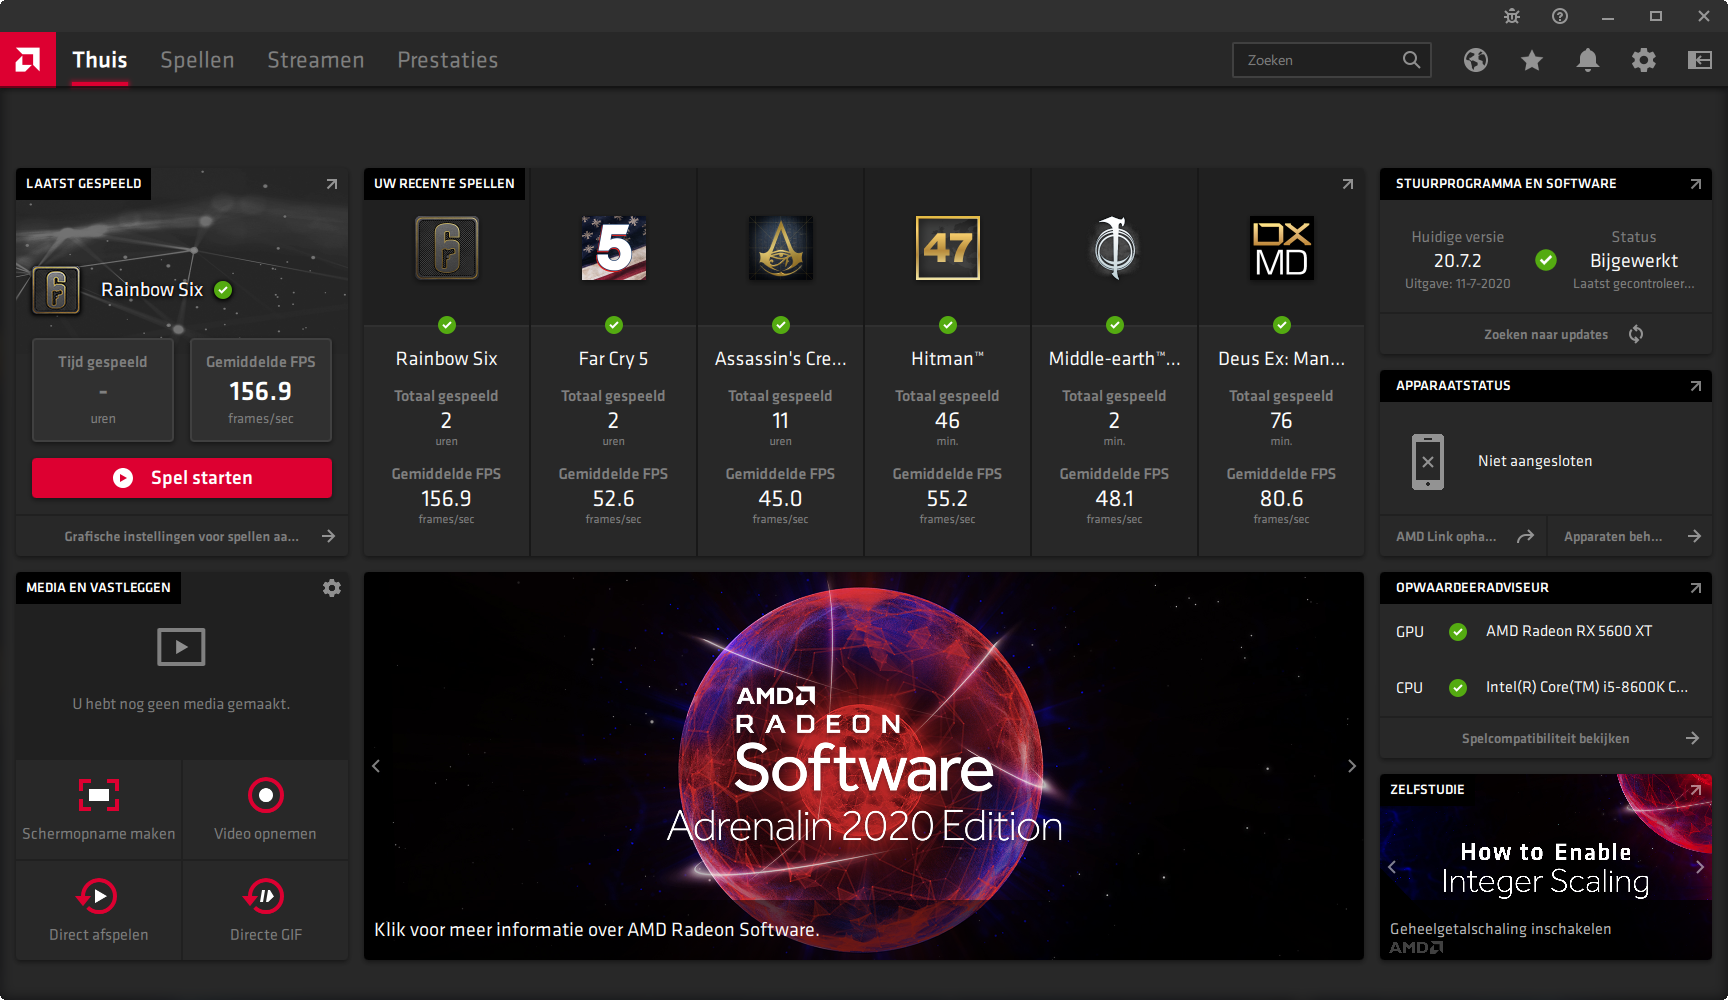Switch to the Prestaties tab

tap(448, 60)
